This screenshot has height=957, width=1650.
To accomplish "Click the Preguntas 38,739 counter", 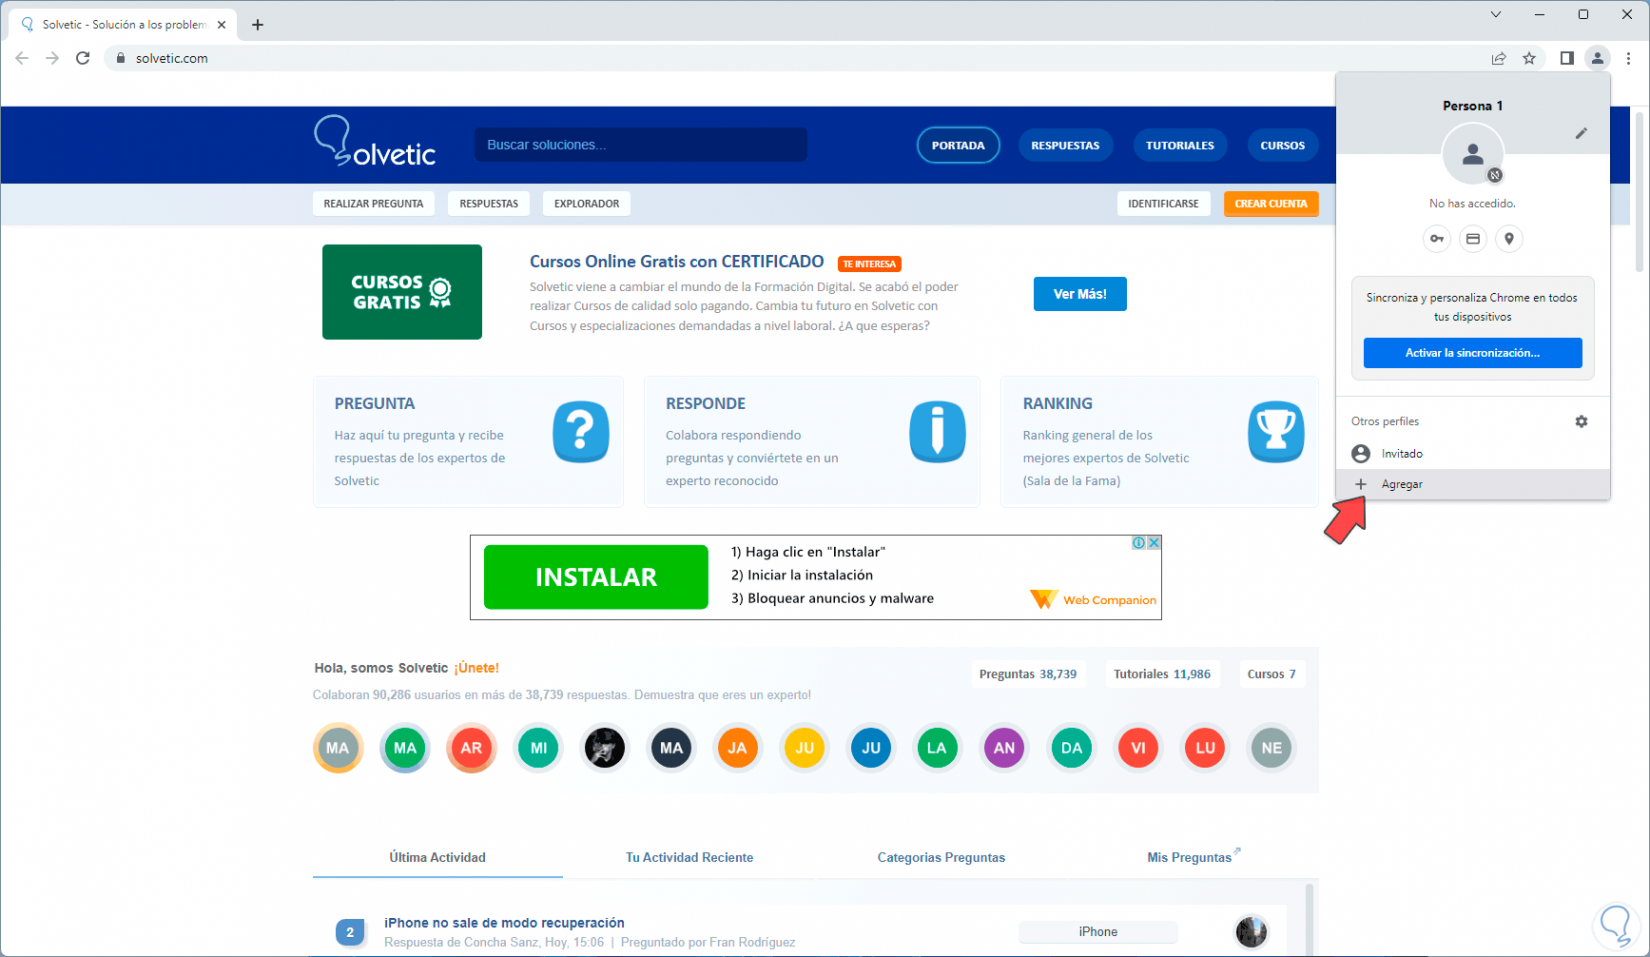I will (1028, 674).
